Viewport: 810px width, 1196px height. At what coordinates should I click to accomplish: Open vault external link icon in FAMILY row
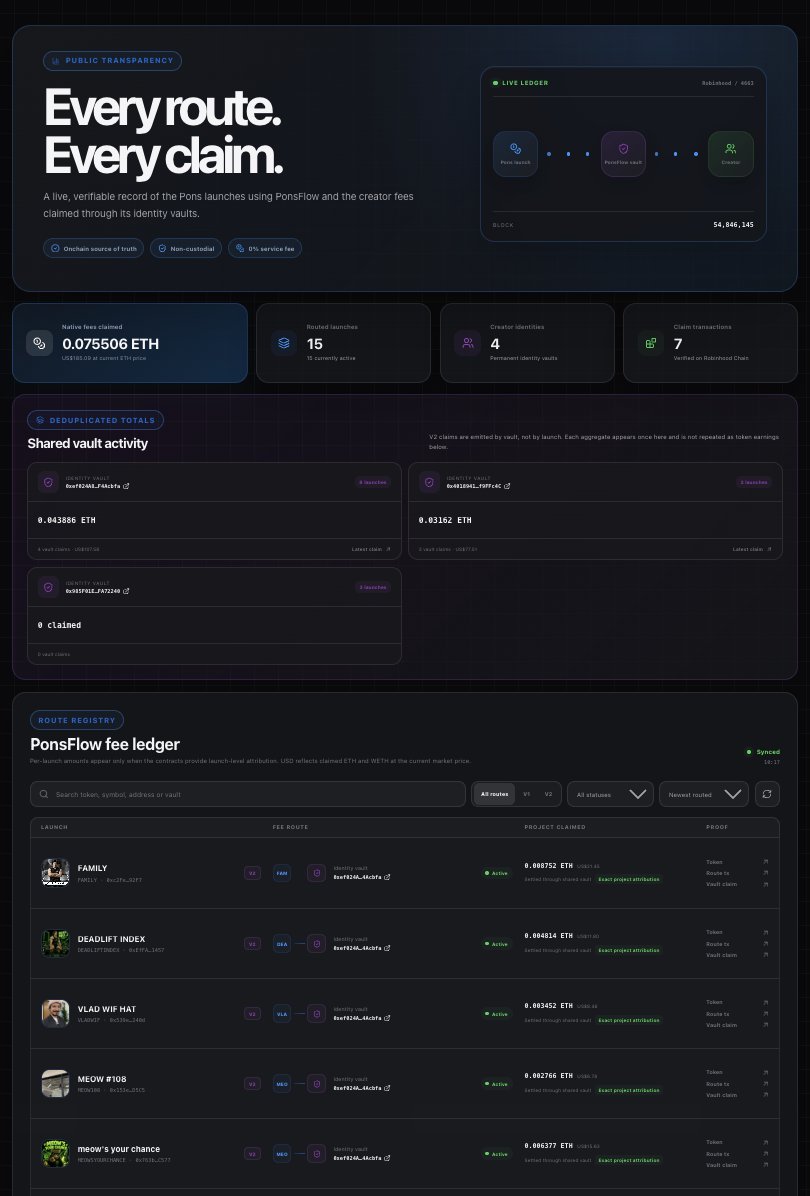click(387, 877)
